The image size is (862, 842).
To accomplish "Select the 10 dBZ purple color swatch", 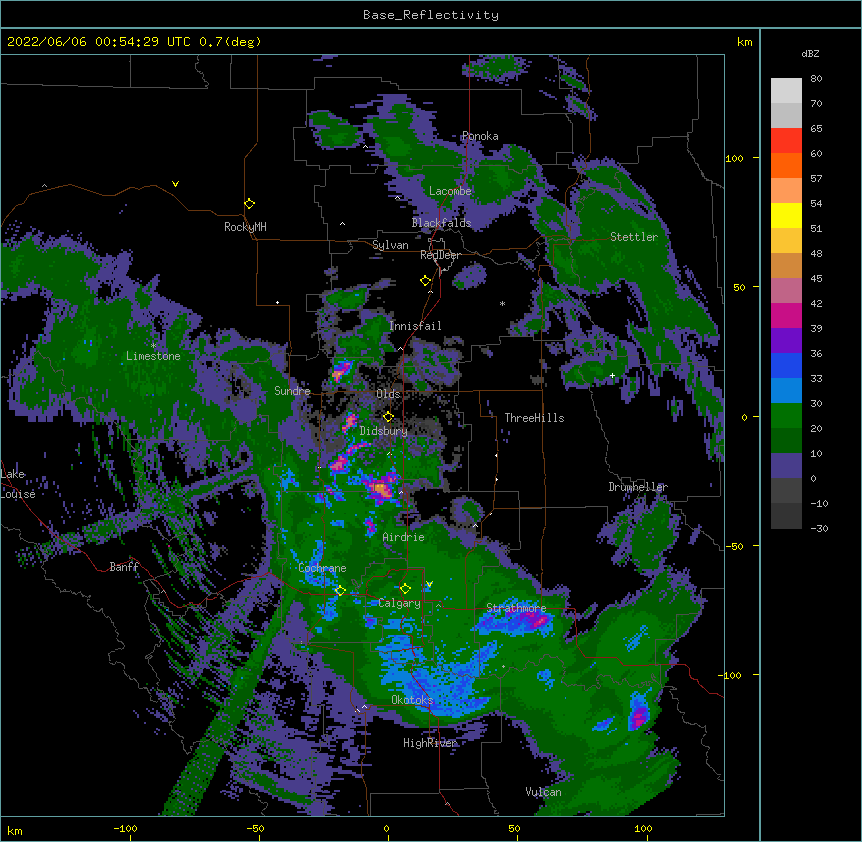I will pos(786,465).
